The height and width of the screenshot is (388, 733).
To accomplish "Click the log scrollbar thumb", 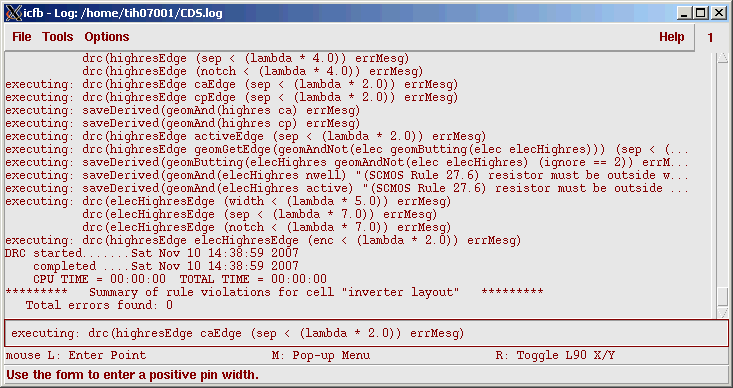I will click(723, 296).
